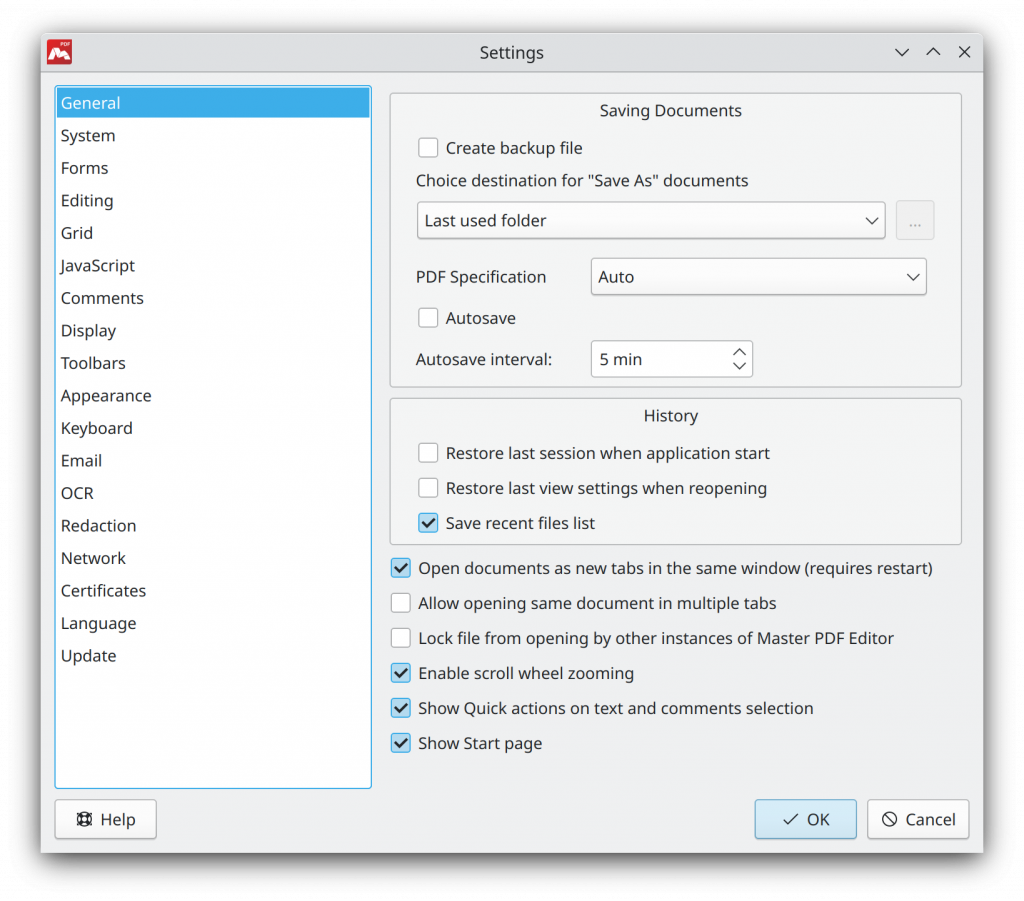Open Grid settings category
The image size is (1024, 901).
[x=214, y=233]
